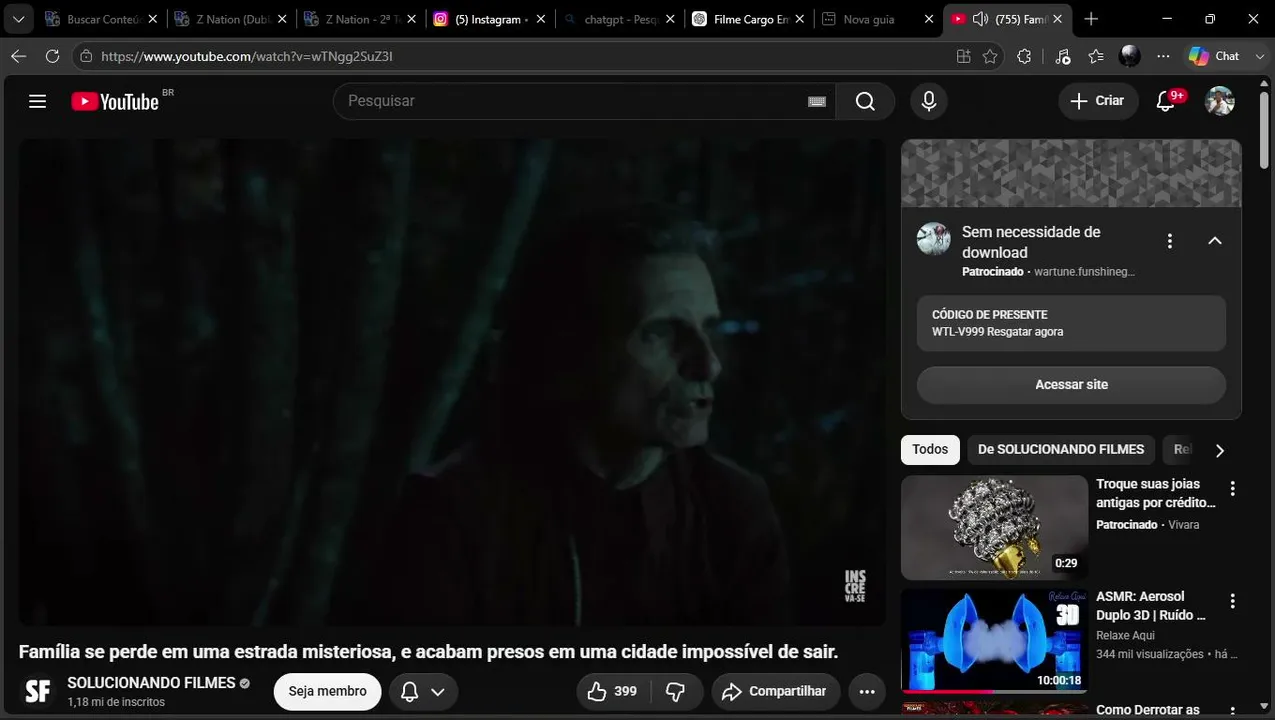
Task: Click the apps icon beside the favorites star
Action: click(x=963, y=56)
